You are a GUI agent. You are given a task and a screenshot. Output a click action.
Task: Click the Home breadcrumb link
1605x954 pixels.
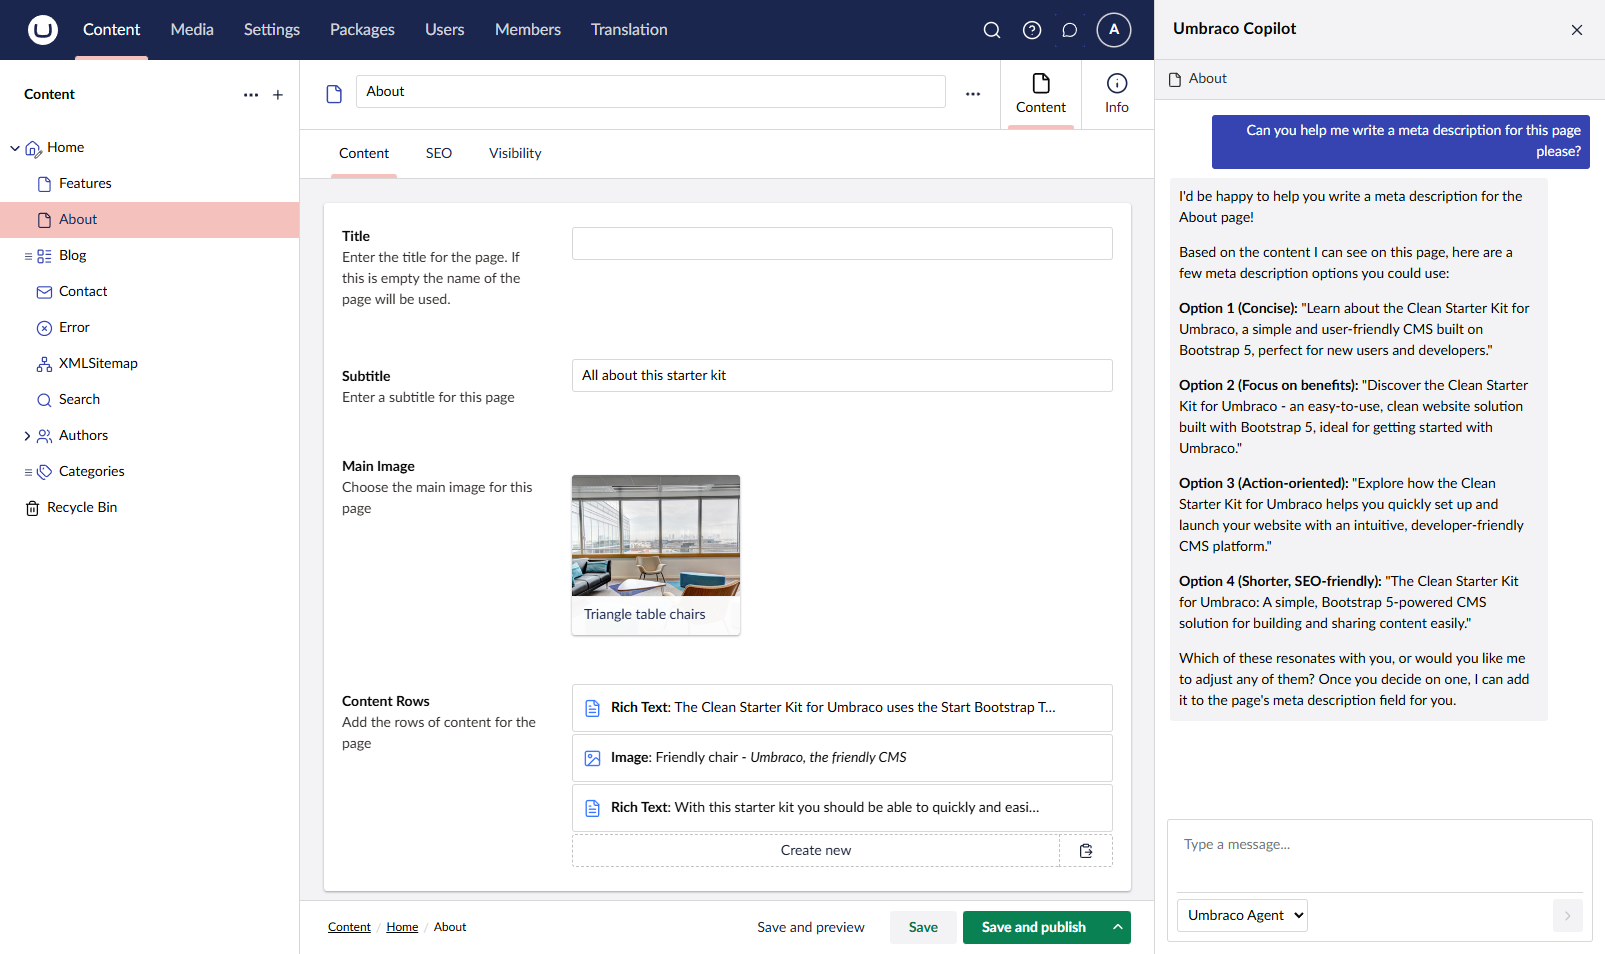[402, 927]
